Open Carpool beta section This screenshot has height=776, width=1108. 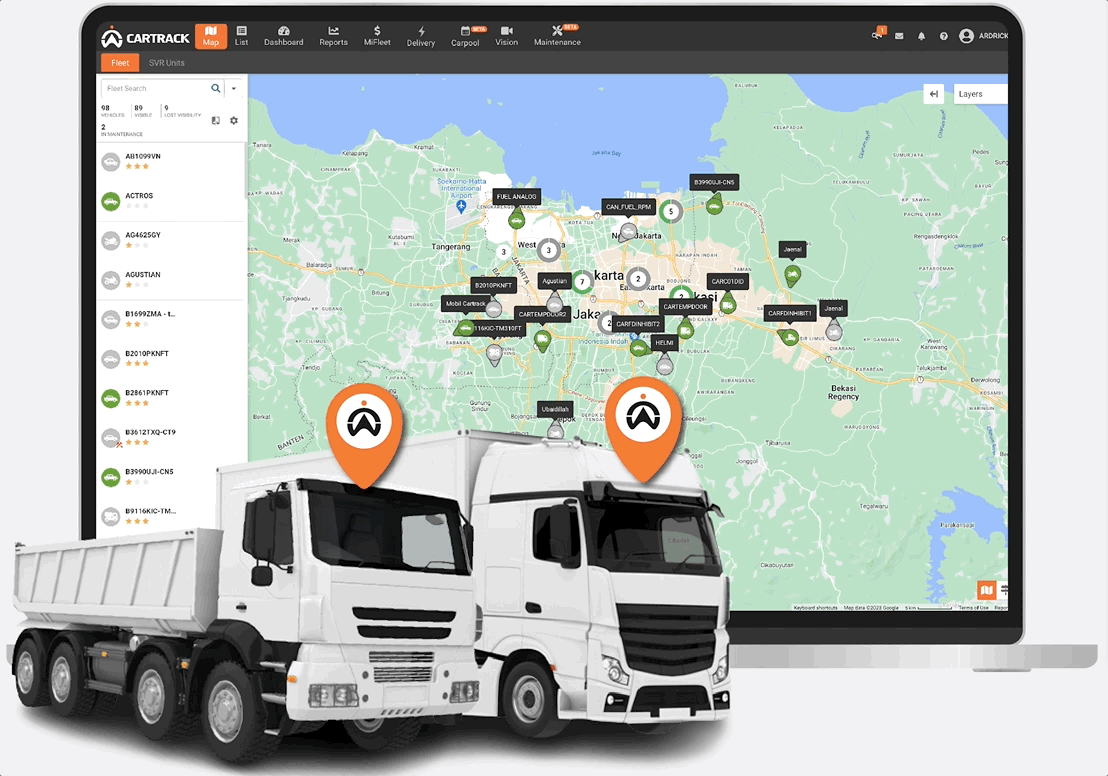pyautogui.click(x=466, y=37)
